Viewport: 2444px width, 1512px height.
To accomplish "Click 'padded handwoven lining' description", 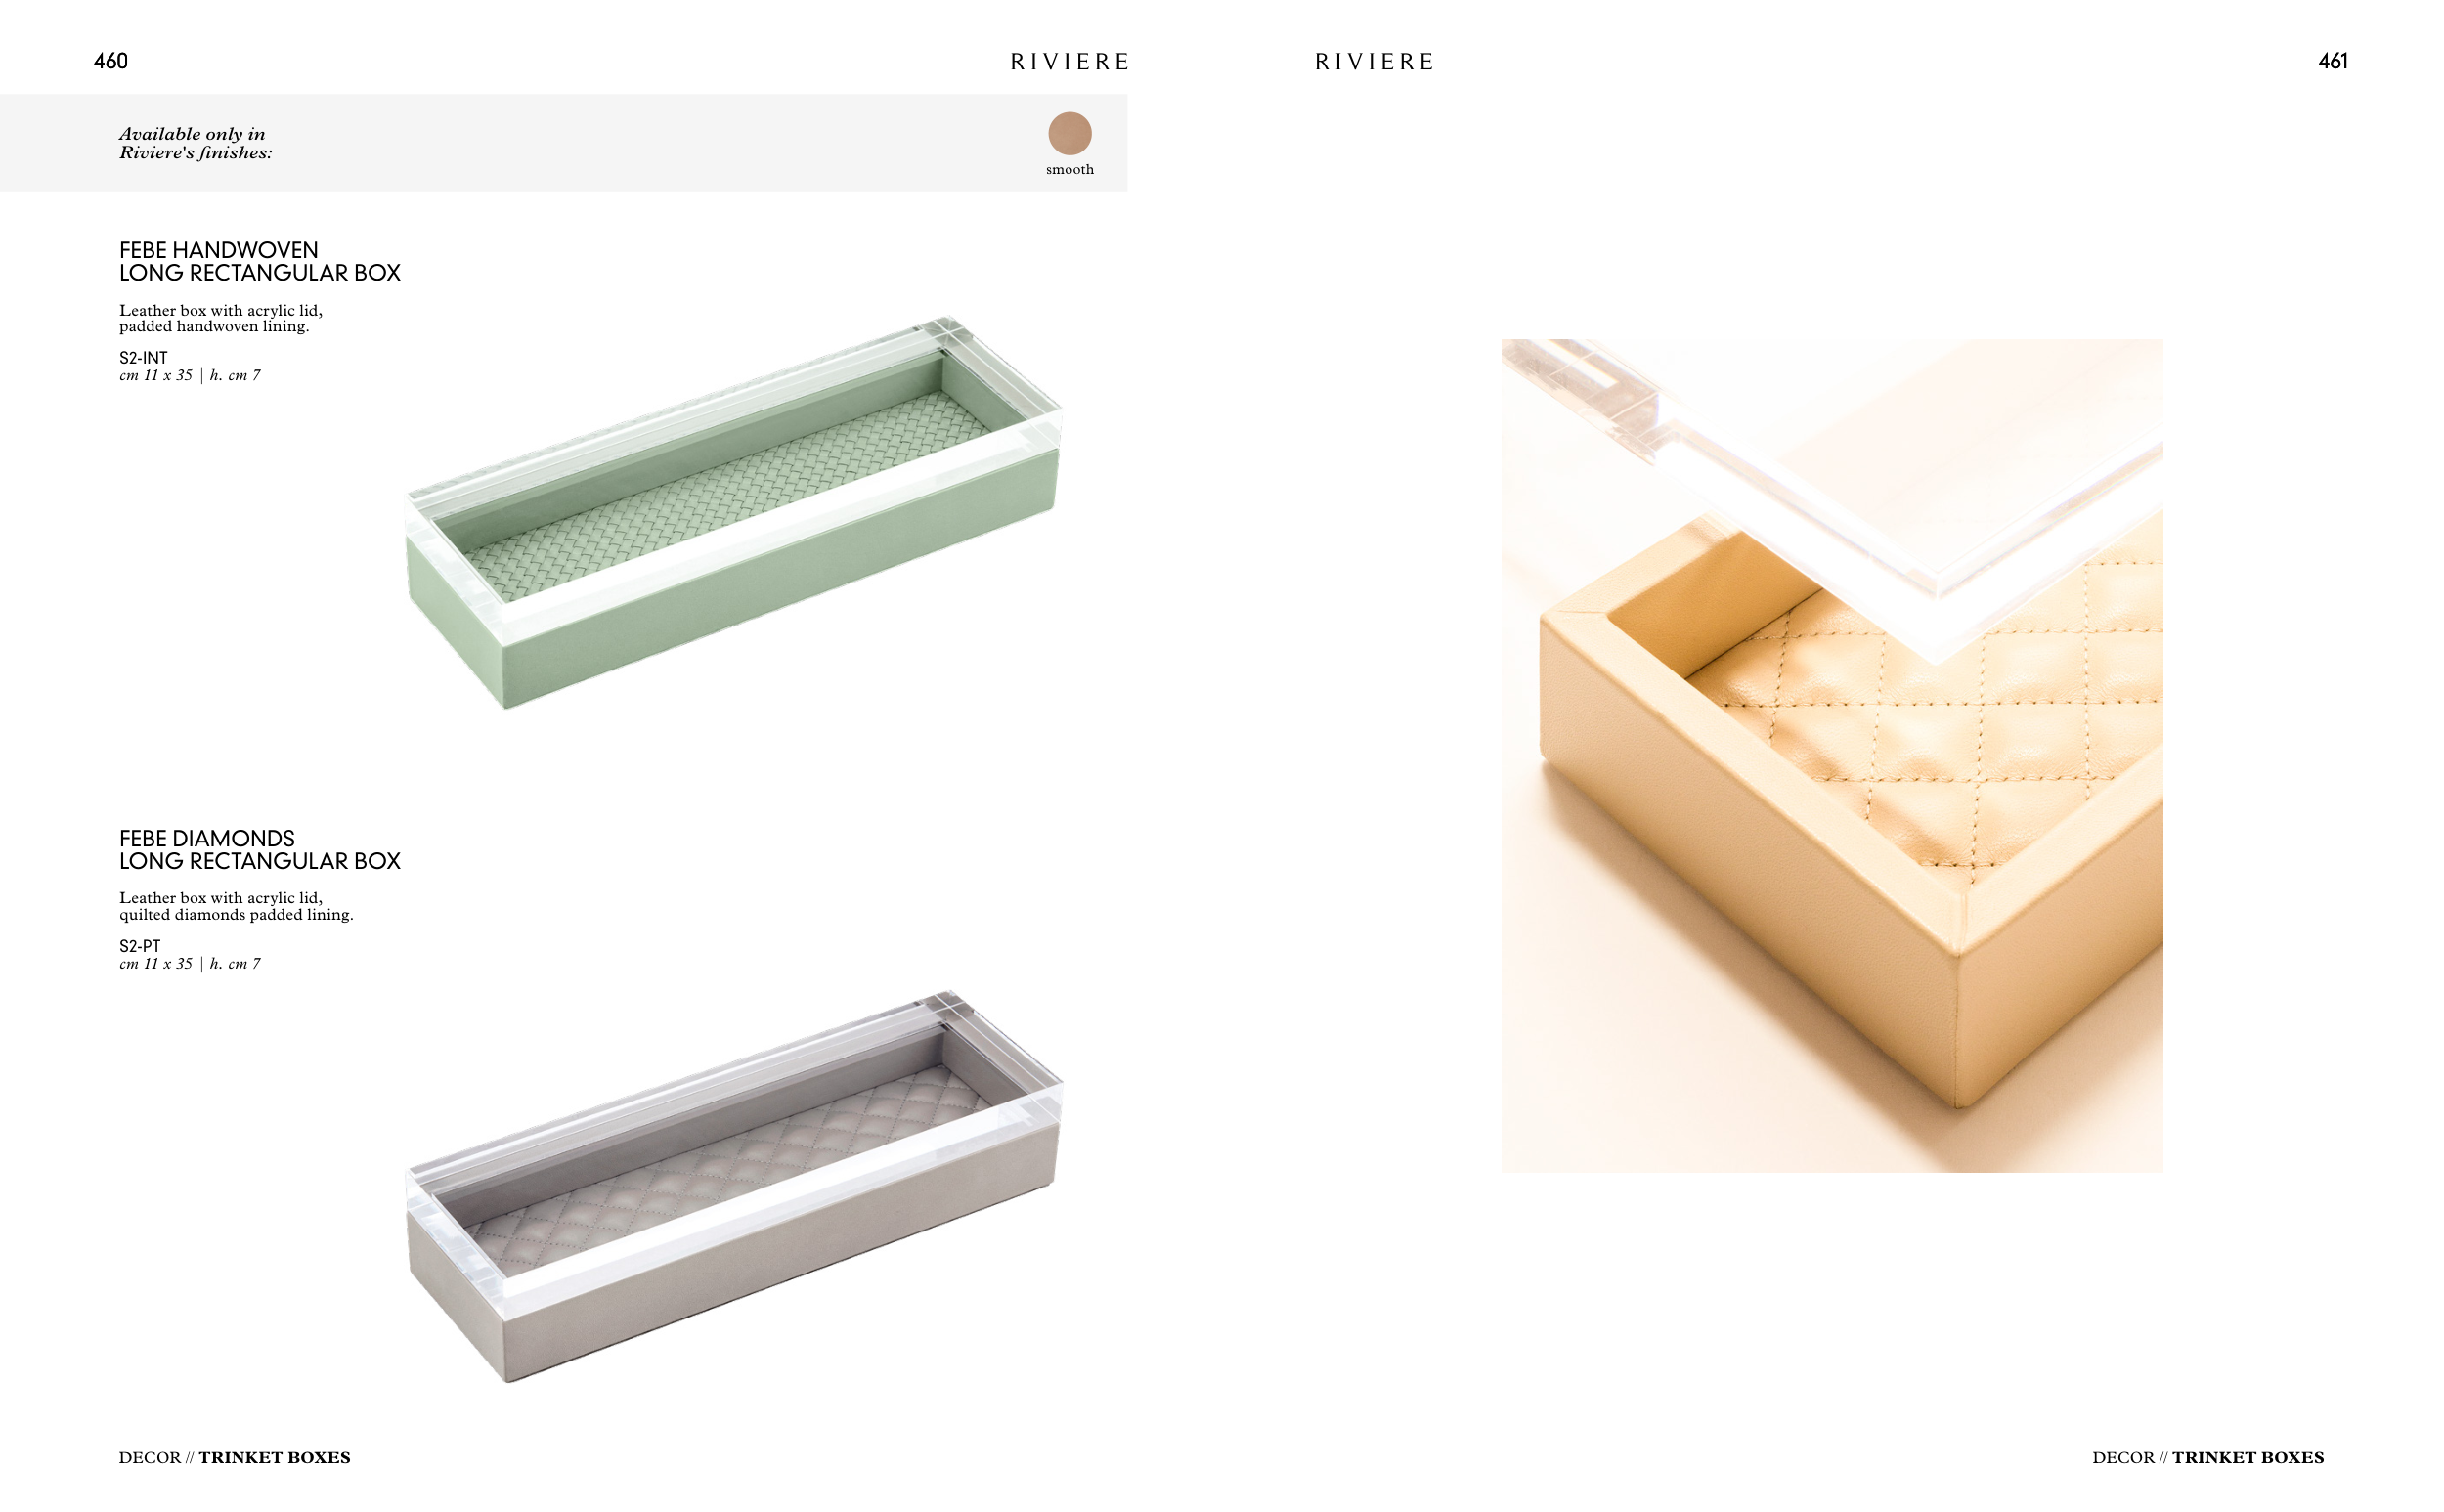I will pos(214,326).
